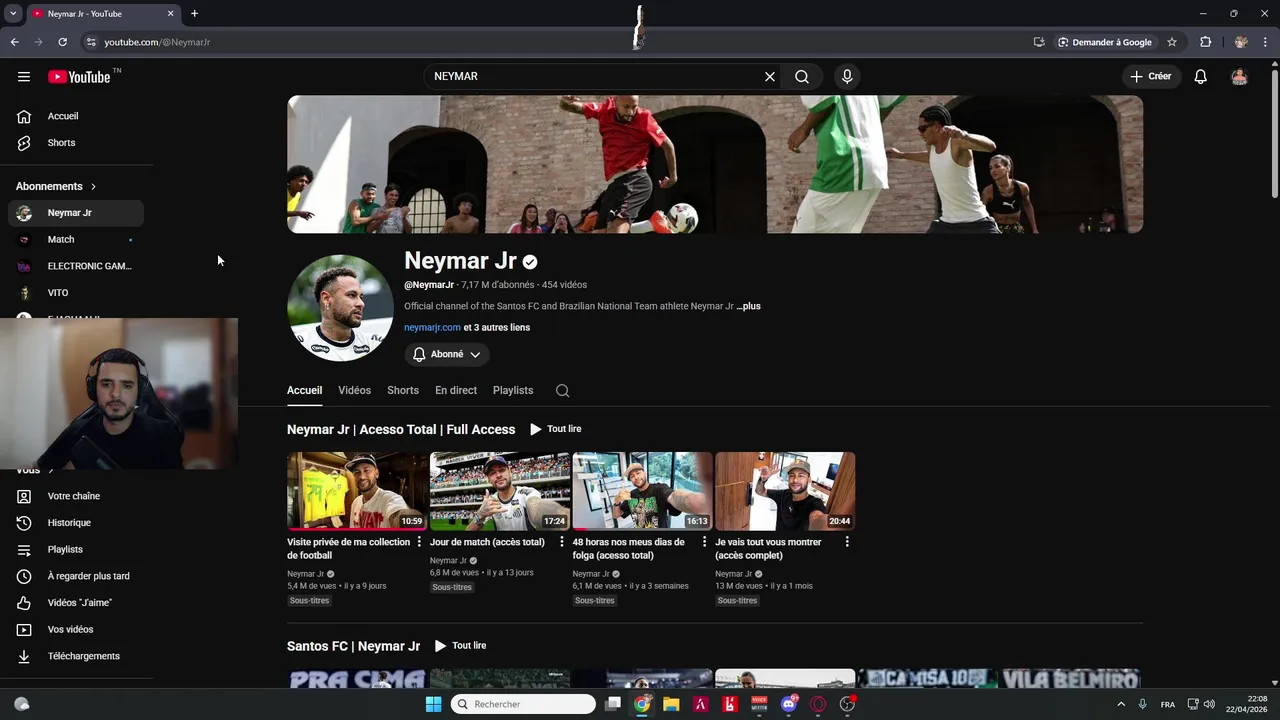Click the Neymar Jr channel avatar
This screenshot has height=720, width=1280.
tap(340, 308)
